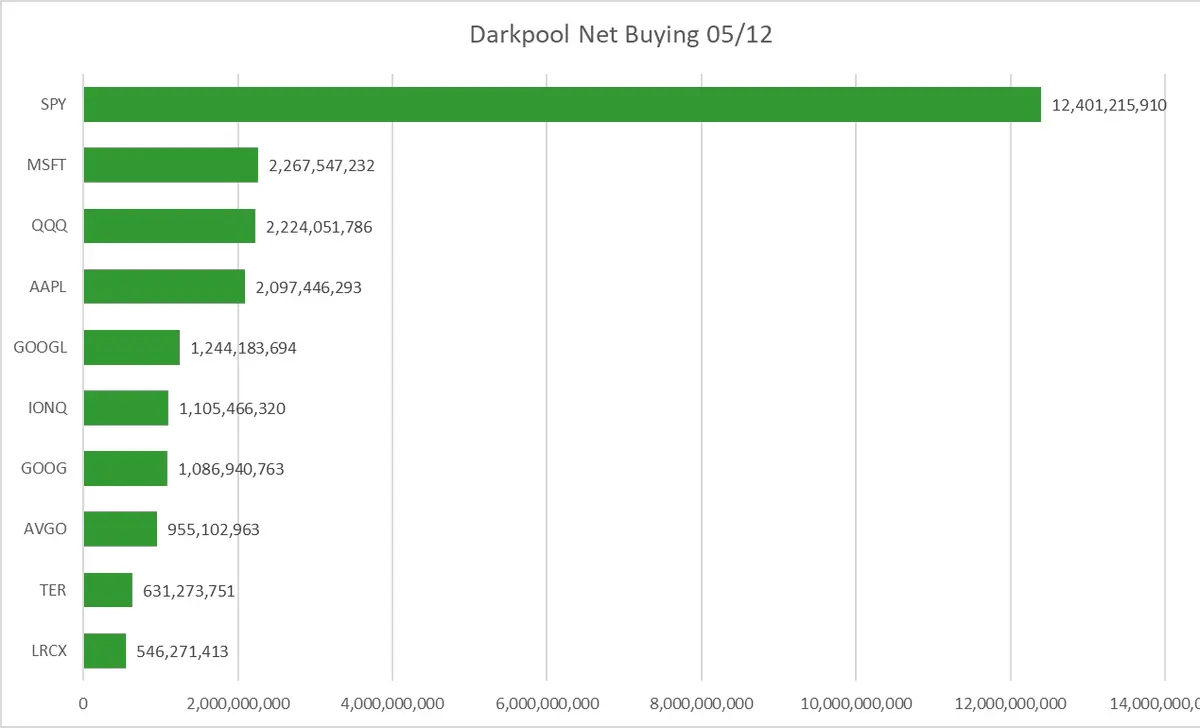This screenshot has height=728, width=1200.
Task: Select data label 631,273,751
Action: [x=188, y=591]
